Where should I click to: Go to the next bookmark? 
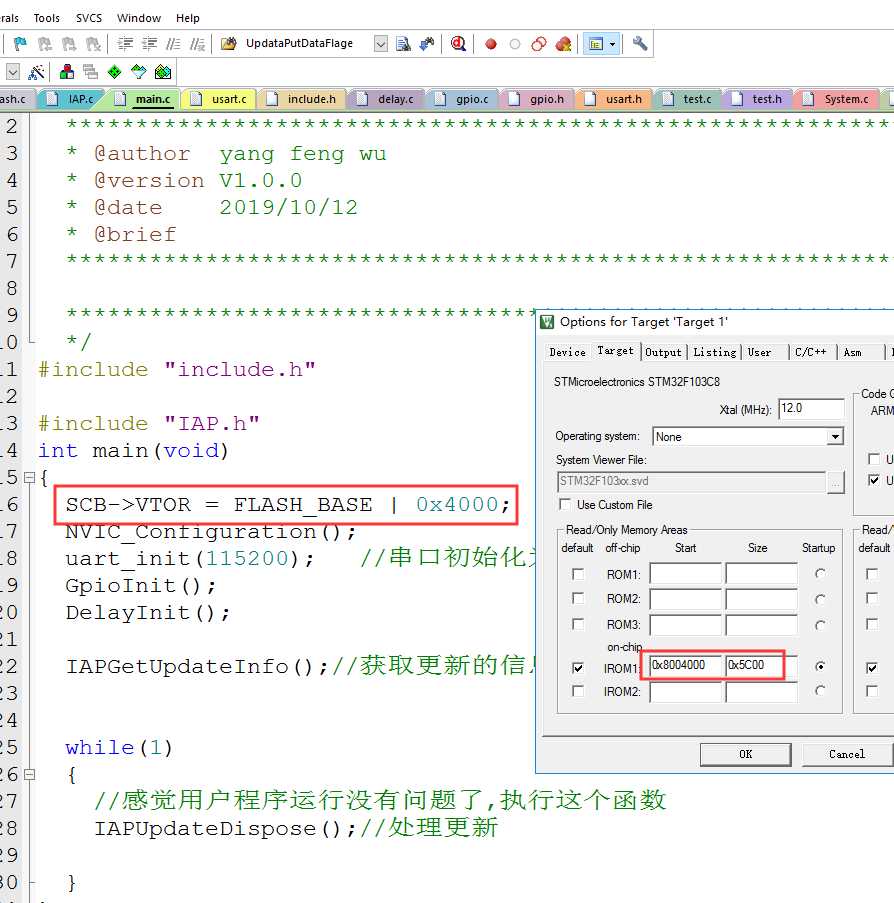[x=69, y=44]
